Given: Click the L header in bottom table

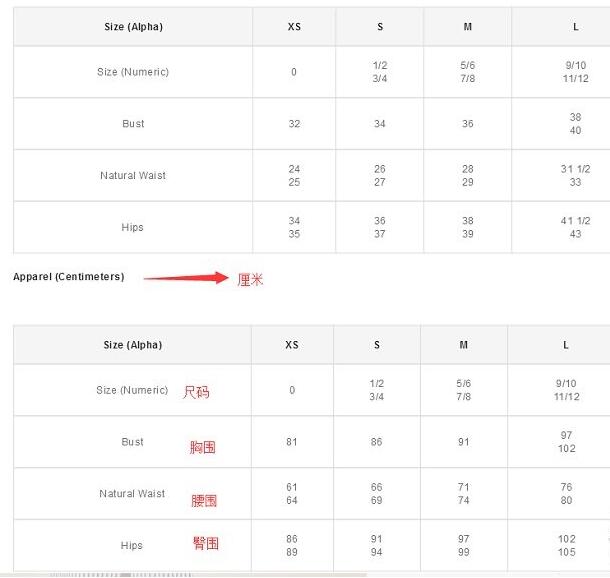Looking at the screenshot, I should (566, 345).
